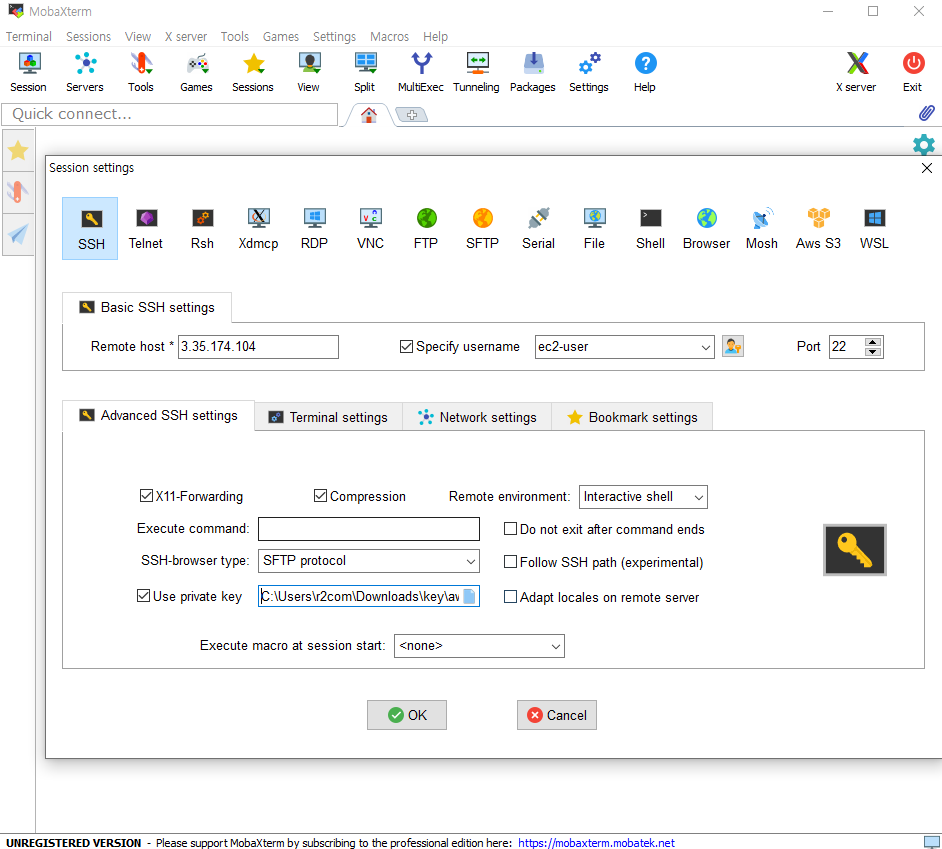The height and width of the screenshot is (849, 942).
Task: Open the credentials manager user icon
Action: (733, 347)
